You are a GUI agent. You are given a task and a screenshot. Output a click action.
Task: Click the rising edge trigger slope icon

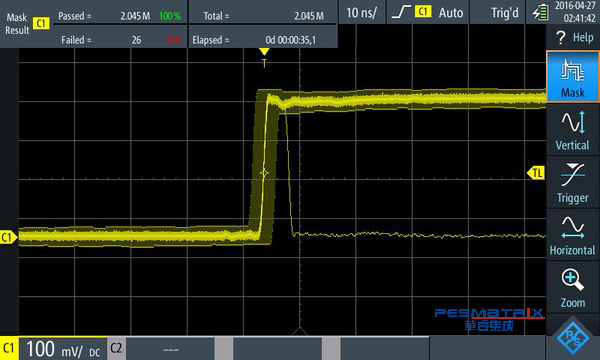[x=401, y=12]
